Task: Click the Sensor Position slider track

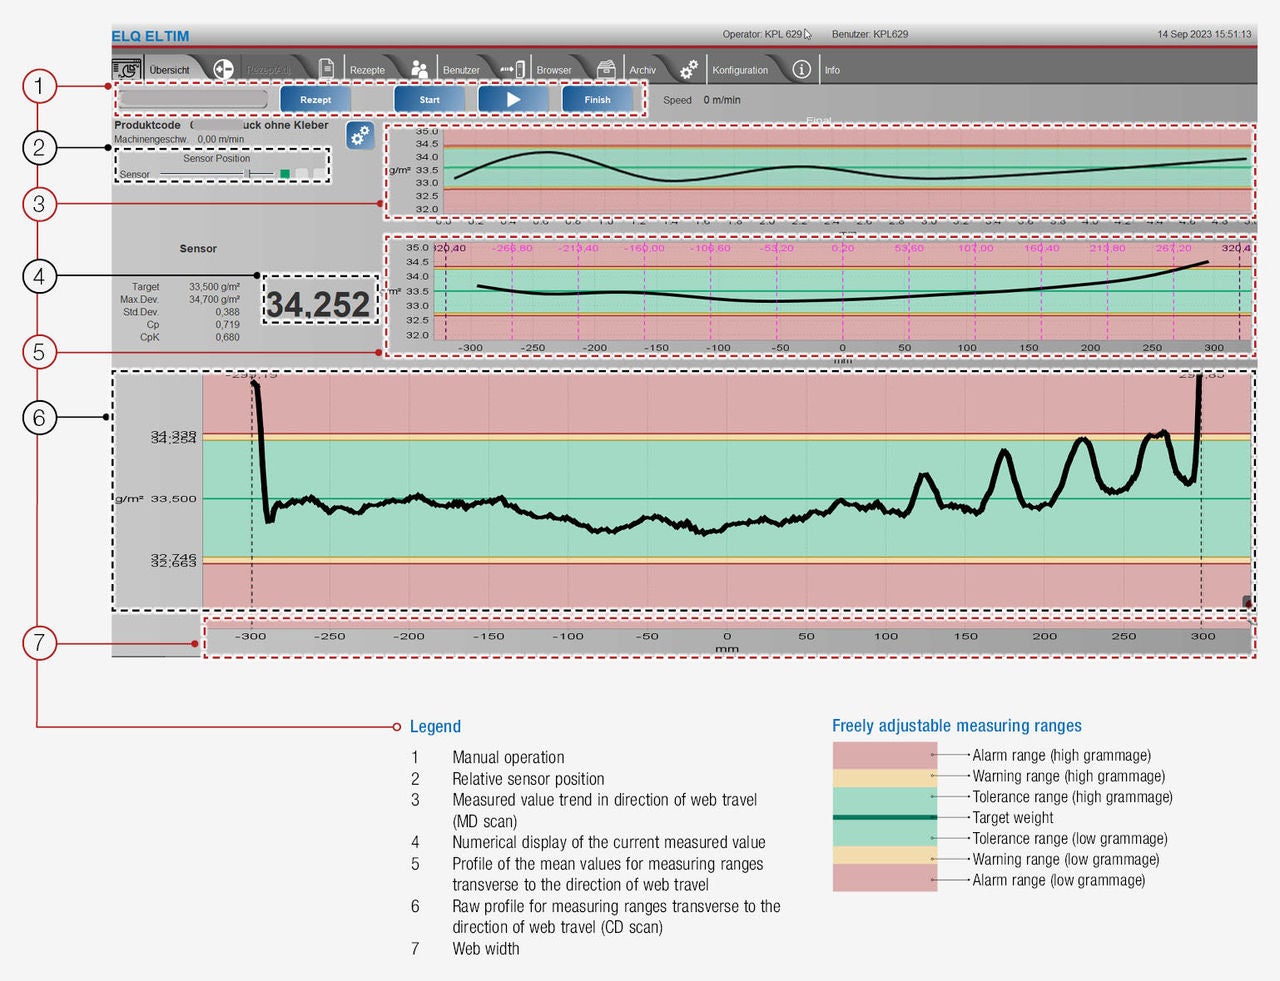Action: point(217,174)
